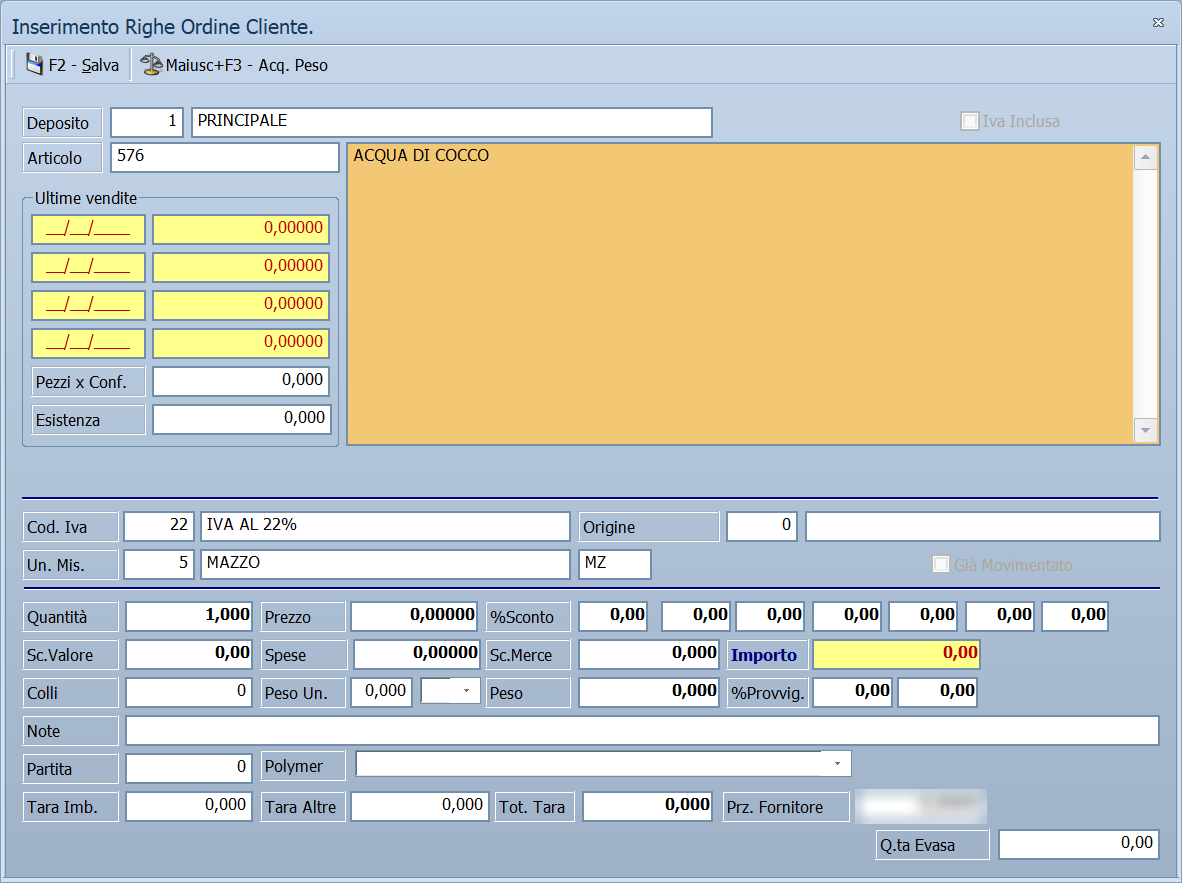Click the Partita number field
This screenshot has height=883, width=1182.
pos(188,768)
